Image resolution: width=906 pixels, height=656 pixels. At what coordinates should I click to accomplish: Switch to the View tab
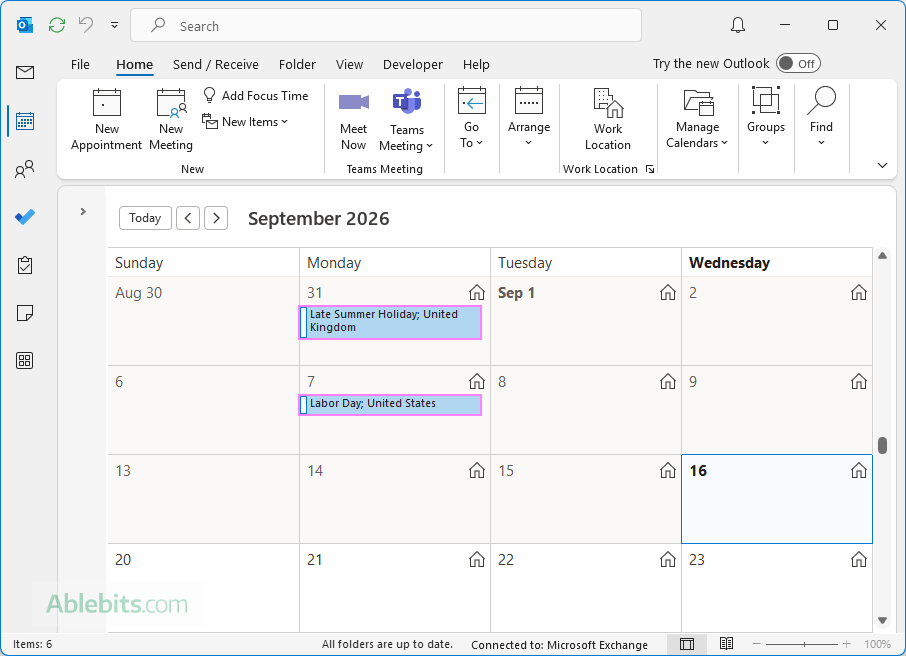pyautogui.click(x=350, y=64)
